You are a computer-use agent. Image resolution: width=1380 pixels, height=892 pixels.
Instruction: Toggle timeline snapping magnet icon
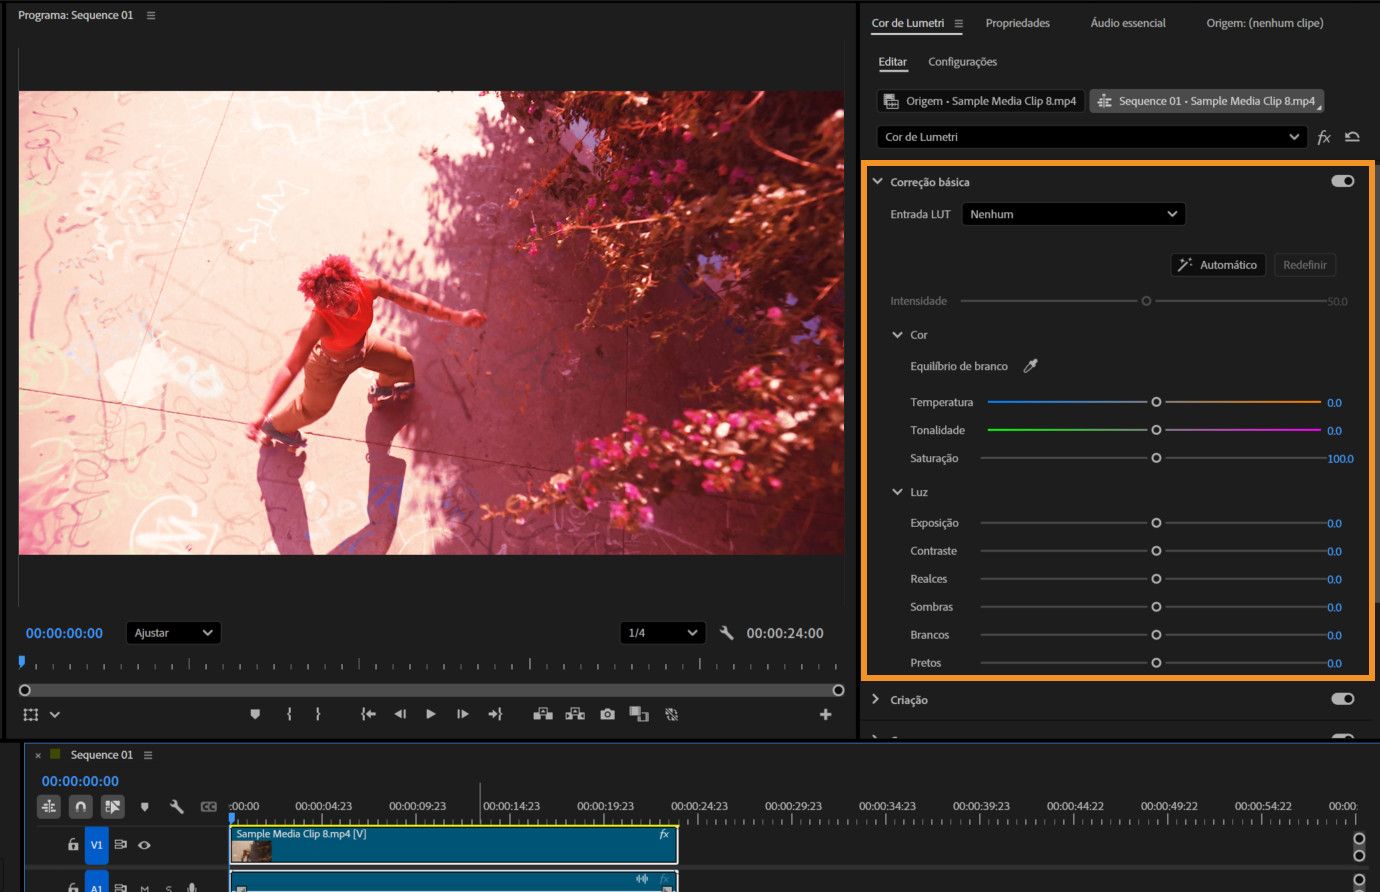(81, 806)
